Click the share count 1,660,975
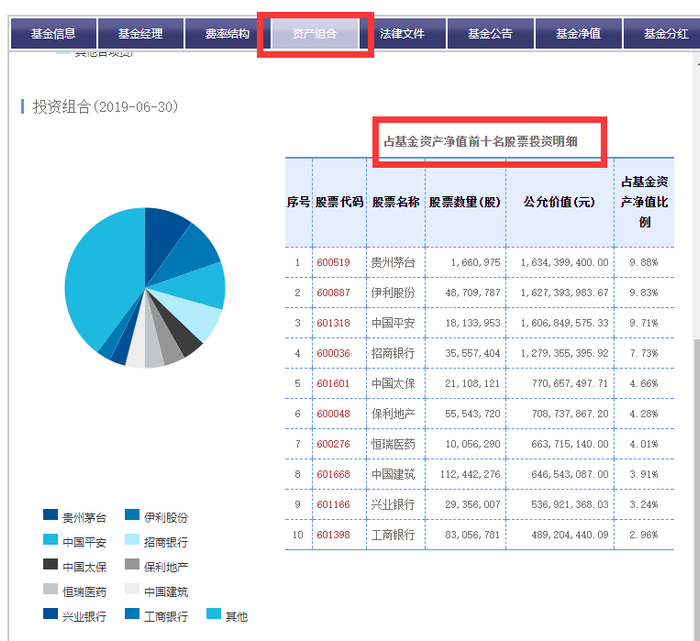The width and height of the screenshot is (700, 641). click(475, 262)
